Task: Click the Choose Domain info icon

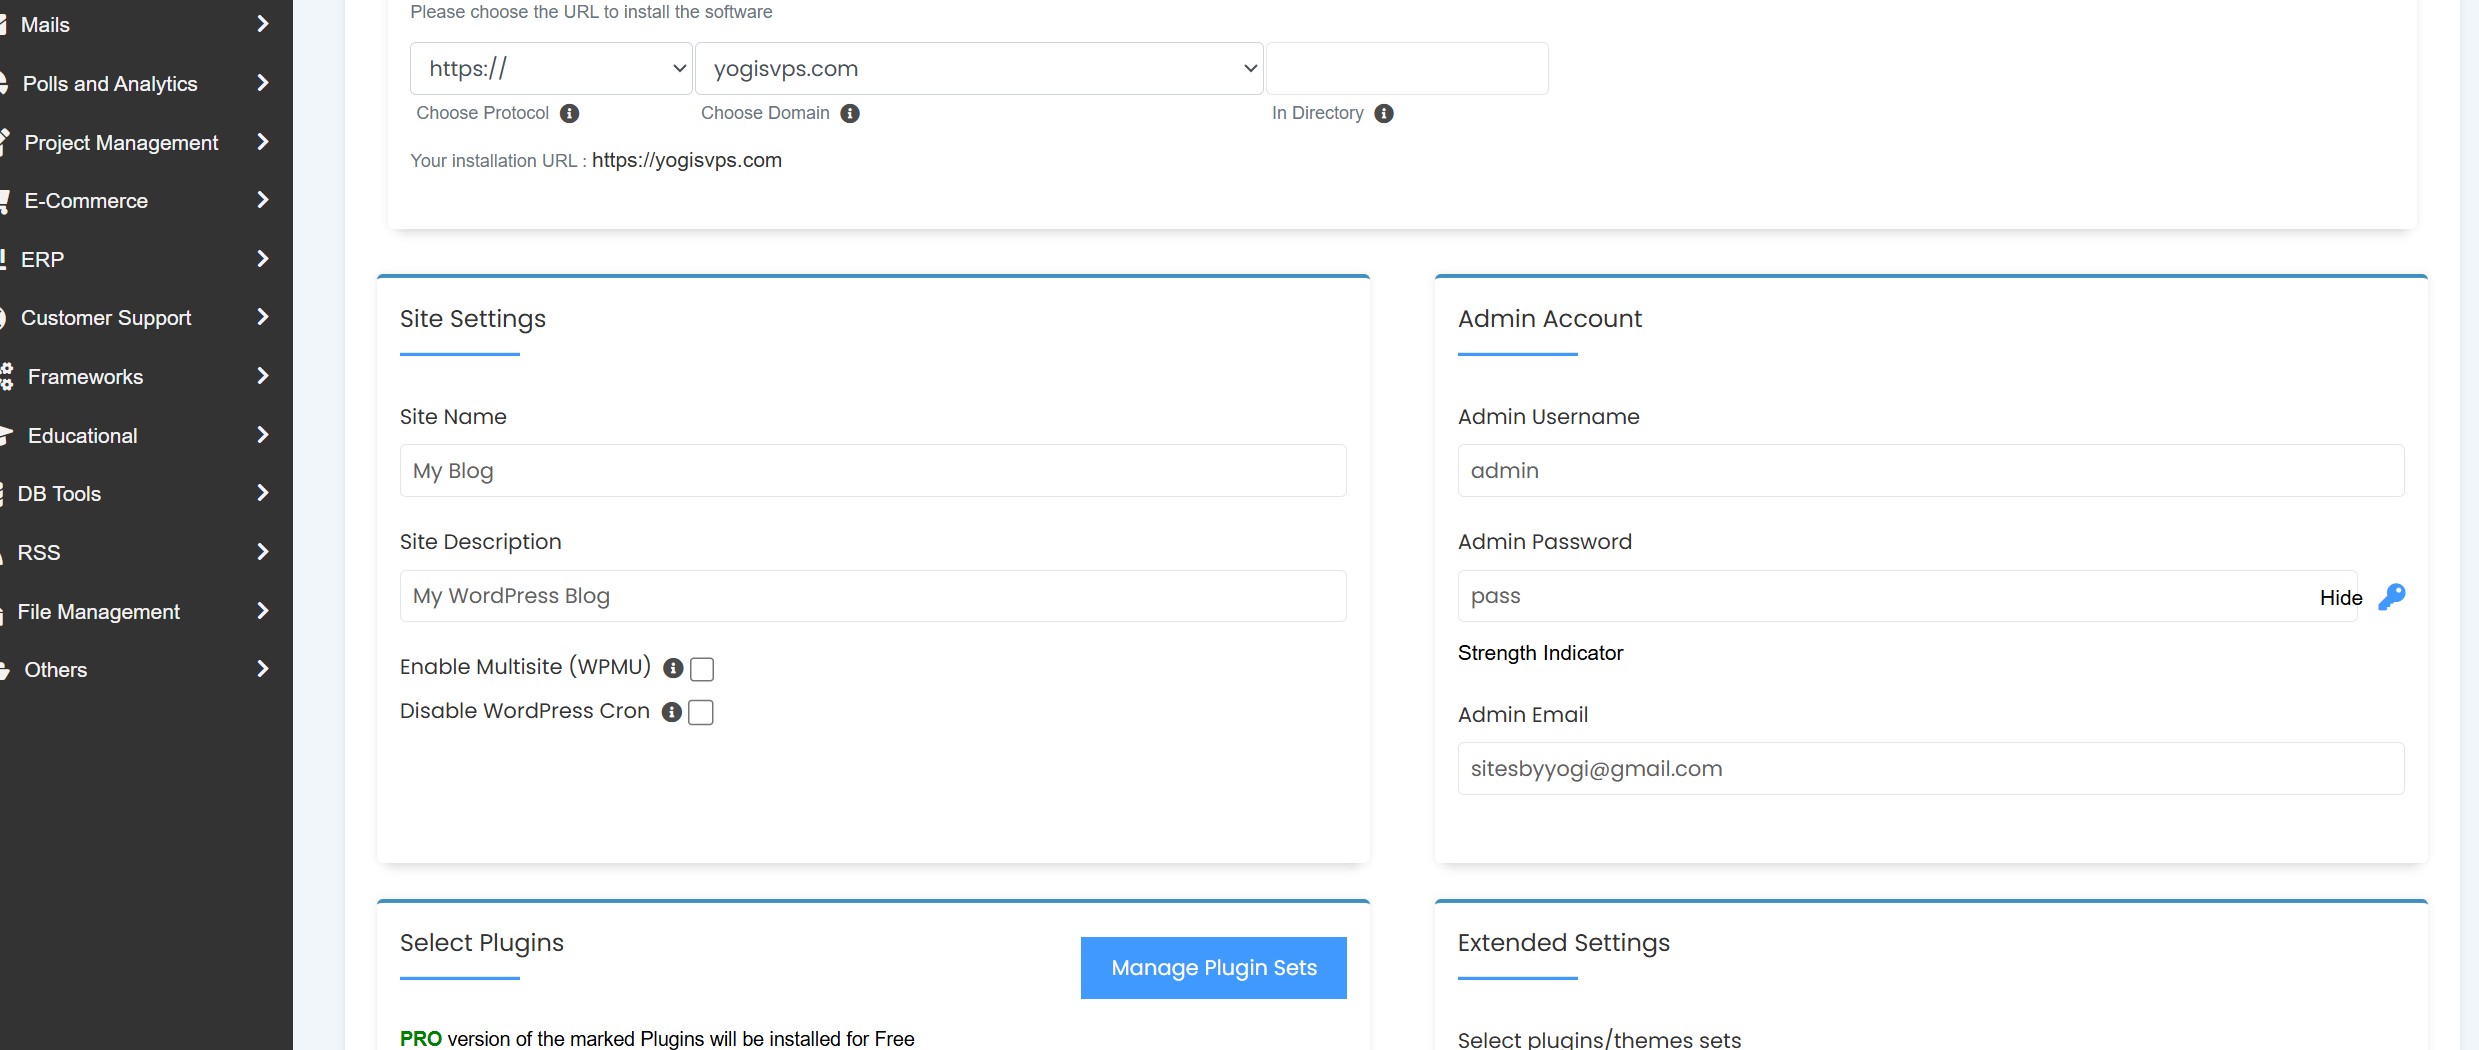Action: [850, 113]
